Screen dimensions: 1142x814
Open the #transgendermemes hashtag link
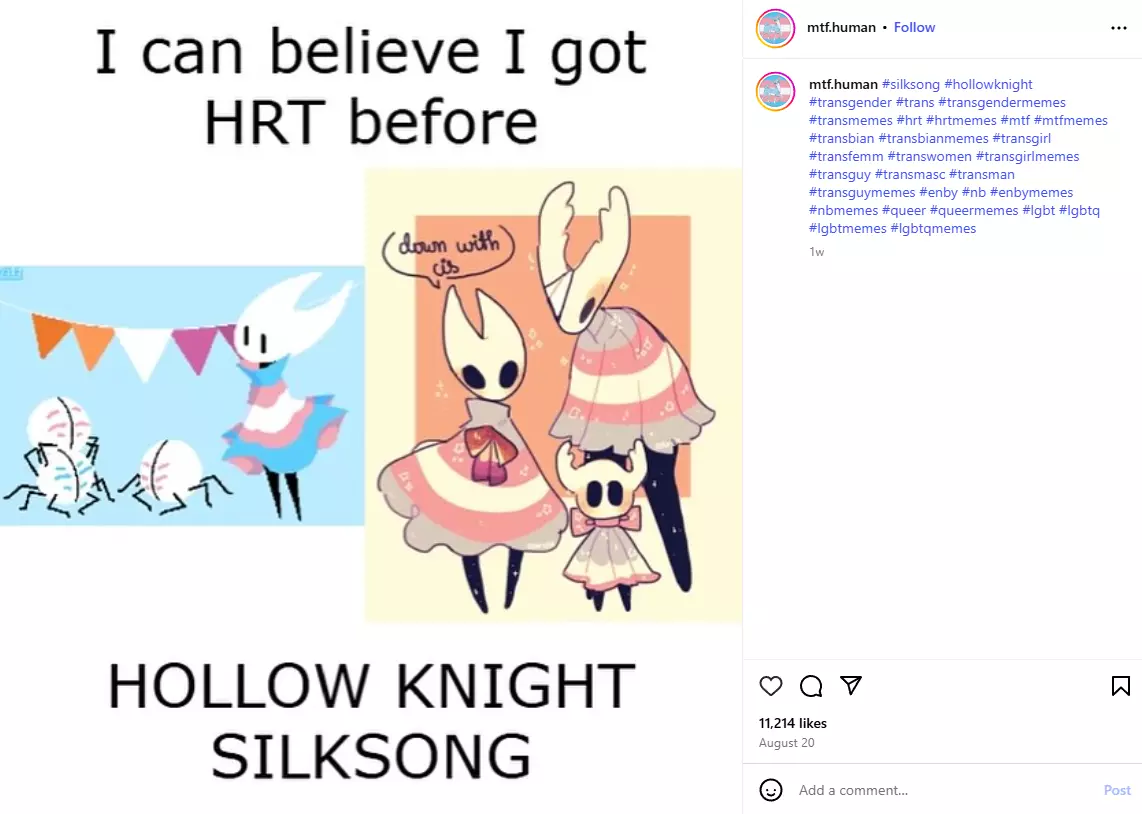(1001, 103)
